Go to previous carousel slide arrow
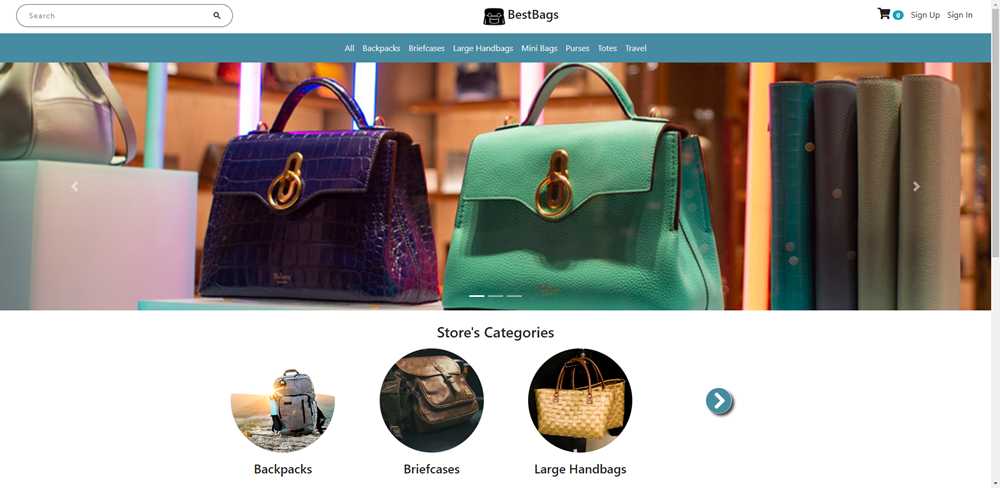The height and width of the screenshot is (488, 1000). (75, 186)
